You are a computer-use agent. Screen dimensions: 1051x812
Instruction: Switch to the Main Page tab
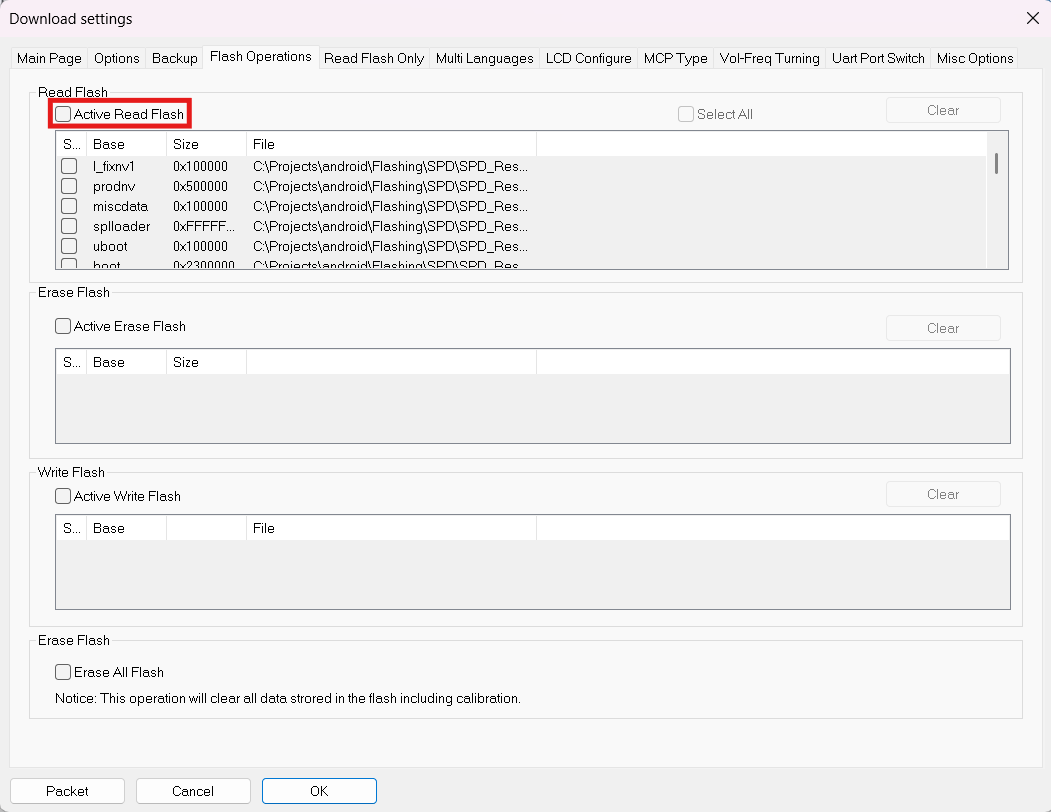pos(49,58)
